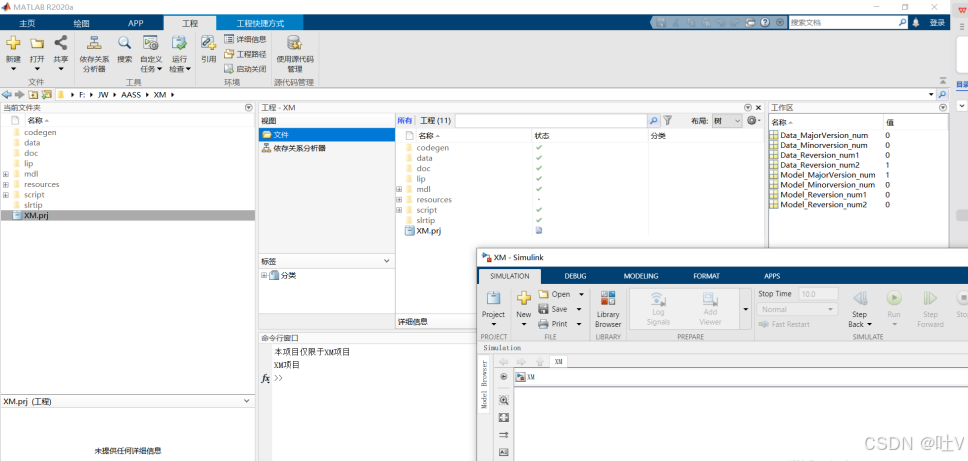Click notification bell icon near 登录
The image size is (968, 461).
(x=916, y=22)
